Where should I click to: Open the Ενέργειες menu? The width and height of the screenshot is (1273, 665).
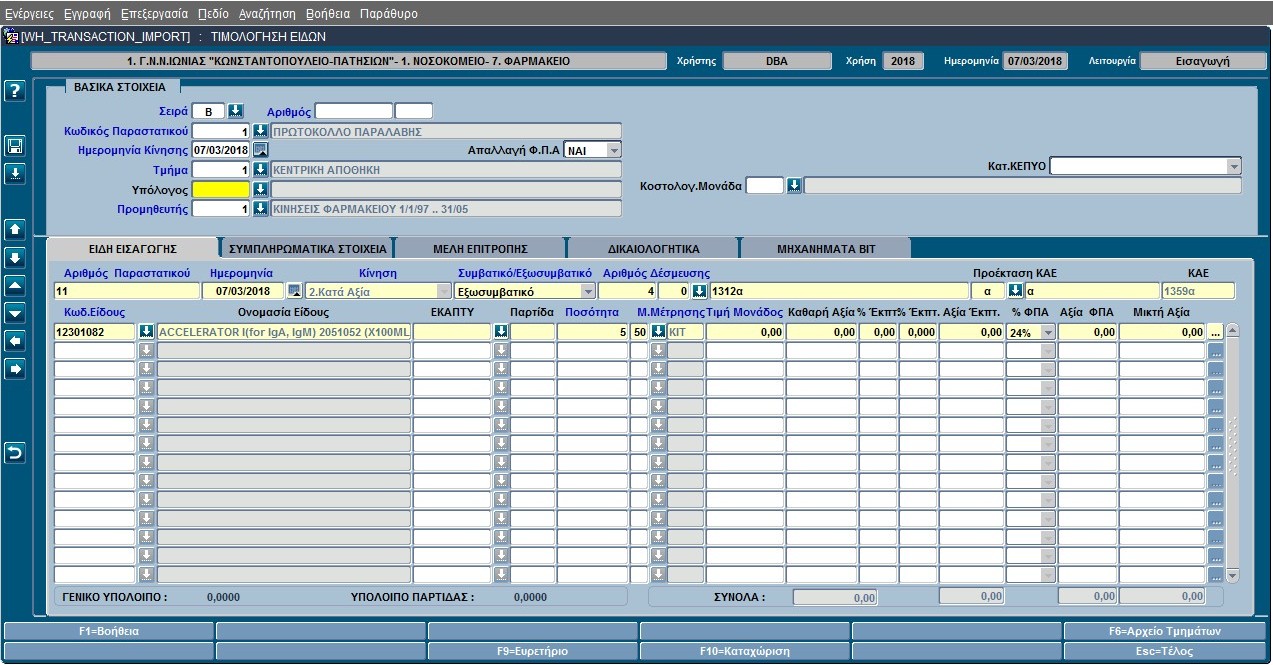(x=30, y=14)
